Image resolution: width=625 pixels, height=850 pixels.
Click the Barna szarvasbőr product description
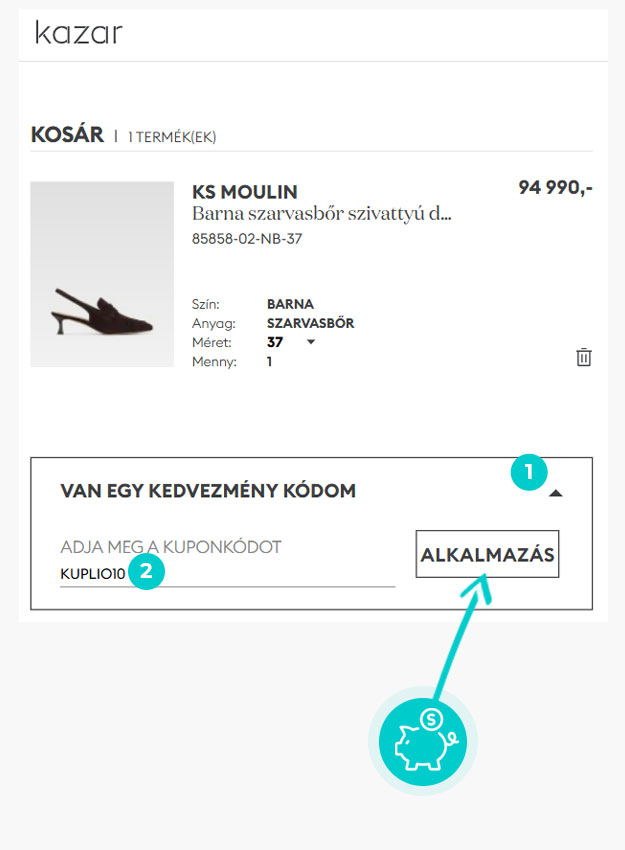click(x=321, y=214)
